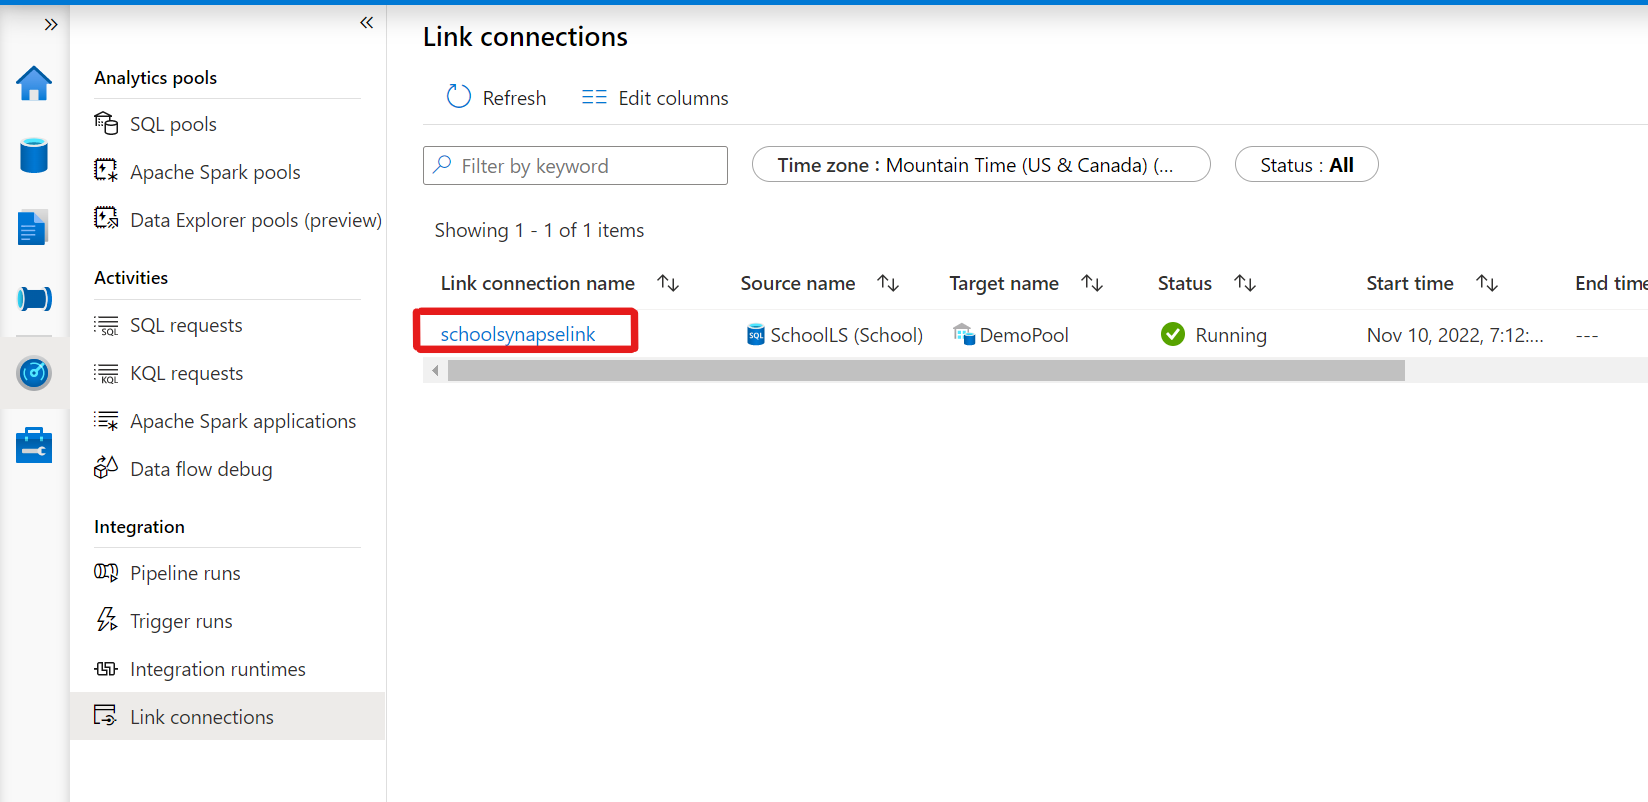Sort by Start time
This screenshot has width=1648, height=802.
pyautogui.click(x=1487, y=283)
